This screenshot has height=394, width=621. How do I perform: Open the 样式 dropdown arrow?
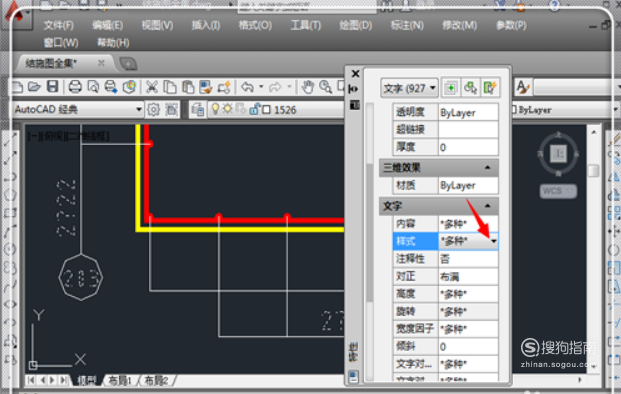pyautogui.click(x=493, y=241)
